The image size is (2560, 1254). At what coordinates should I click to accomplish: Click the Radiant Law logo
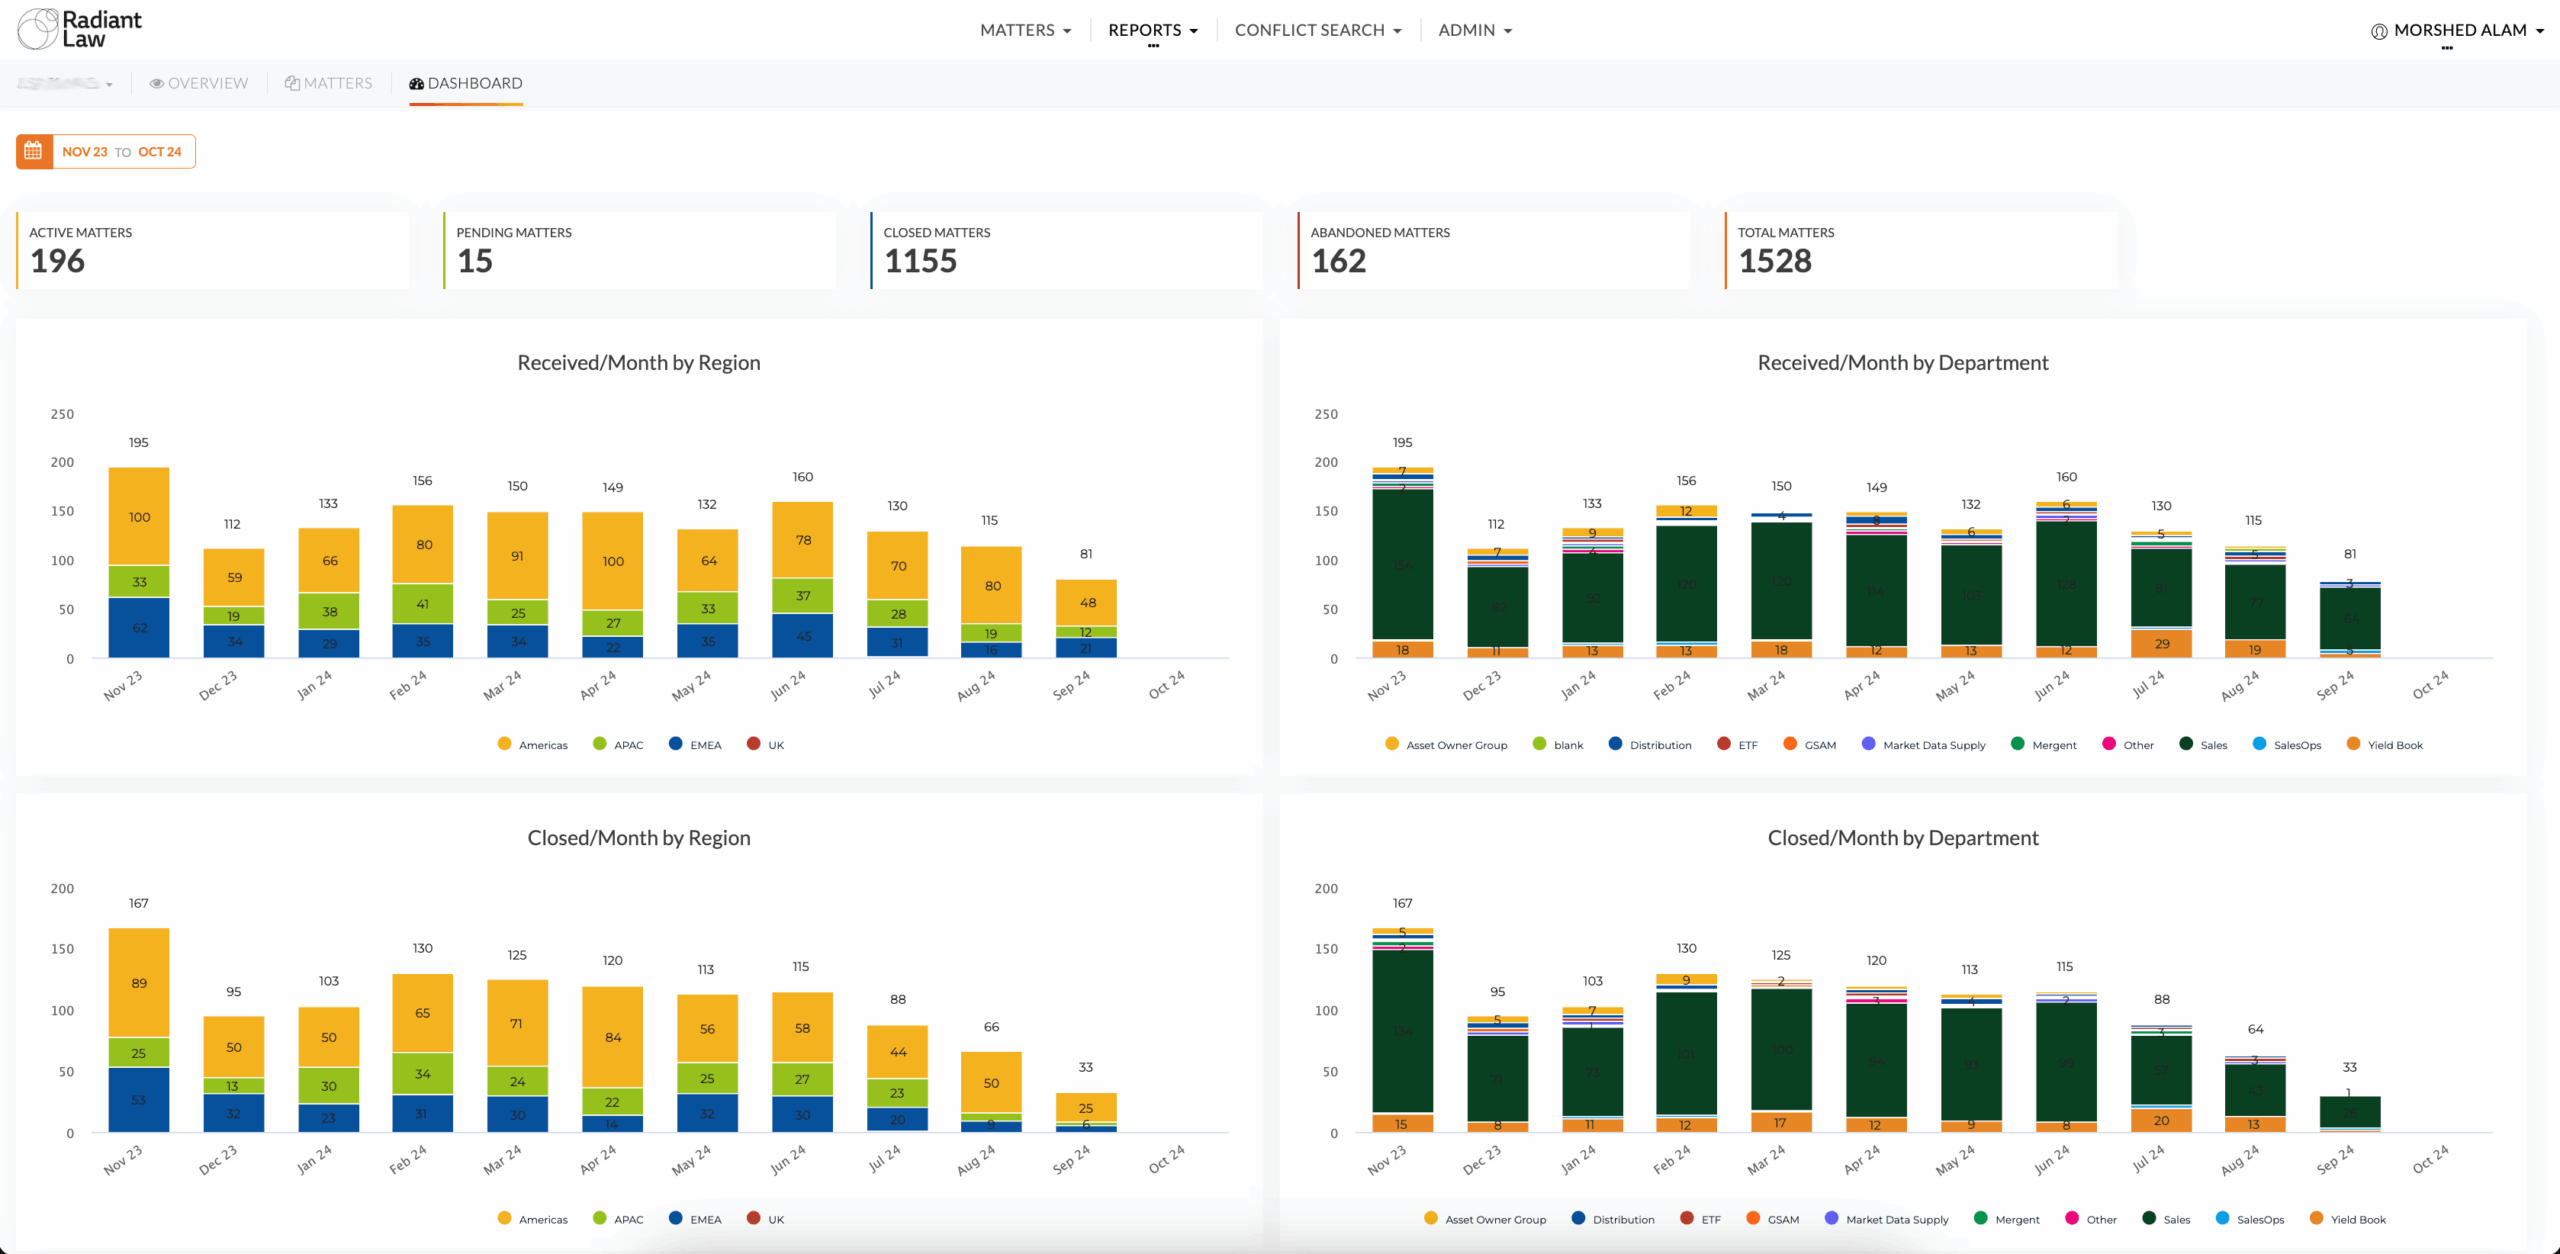(x=80, y=29)
